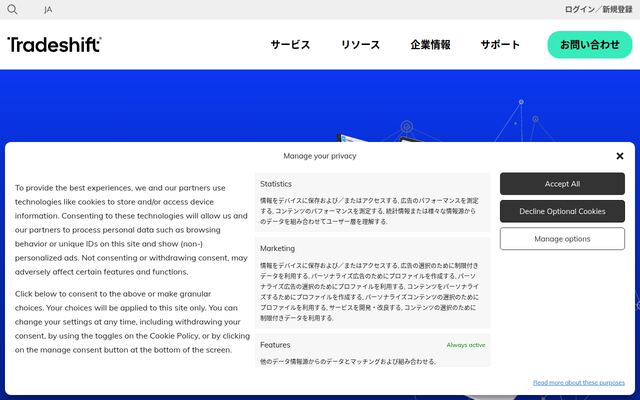Close the privacy dialog with X
Screen dimensions: 640x400
pos(620,156)
